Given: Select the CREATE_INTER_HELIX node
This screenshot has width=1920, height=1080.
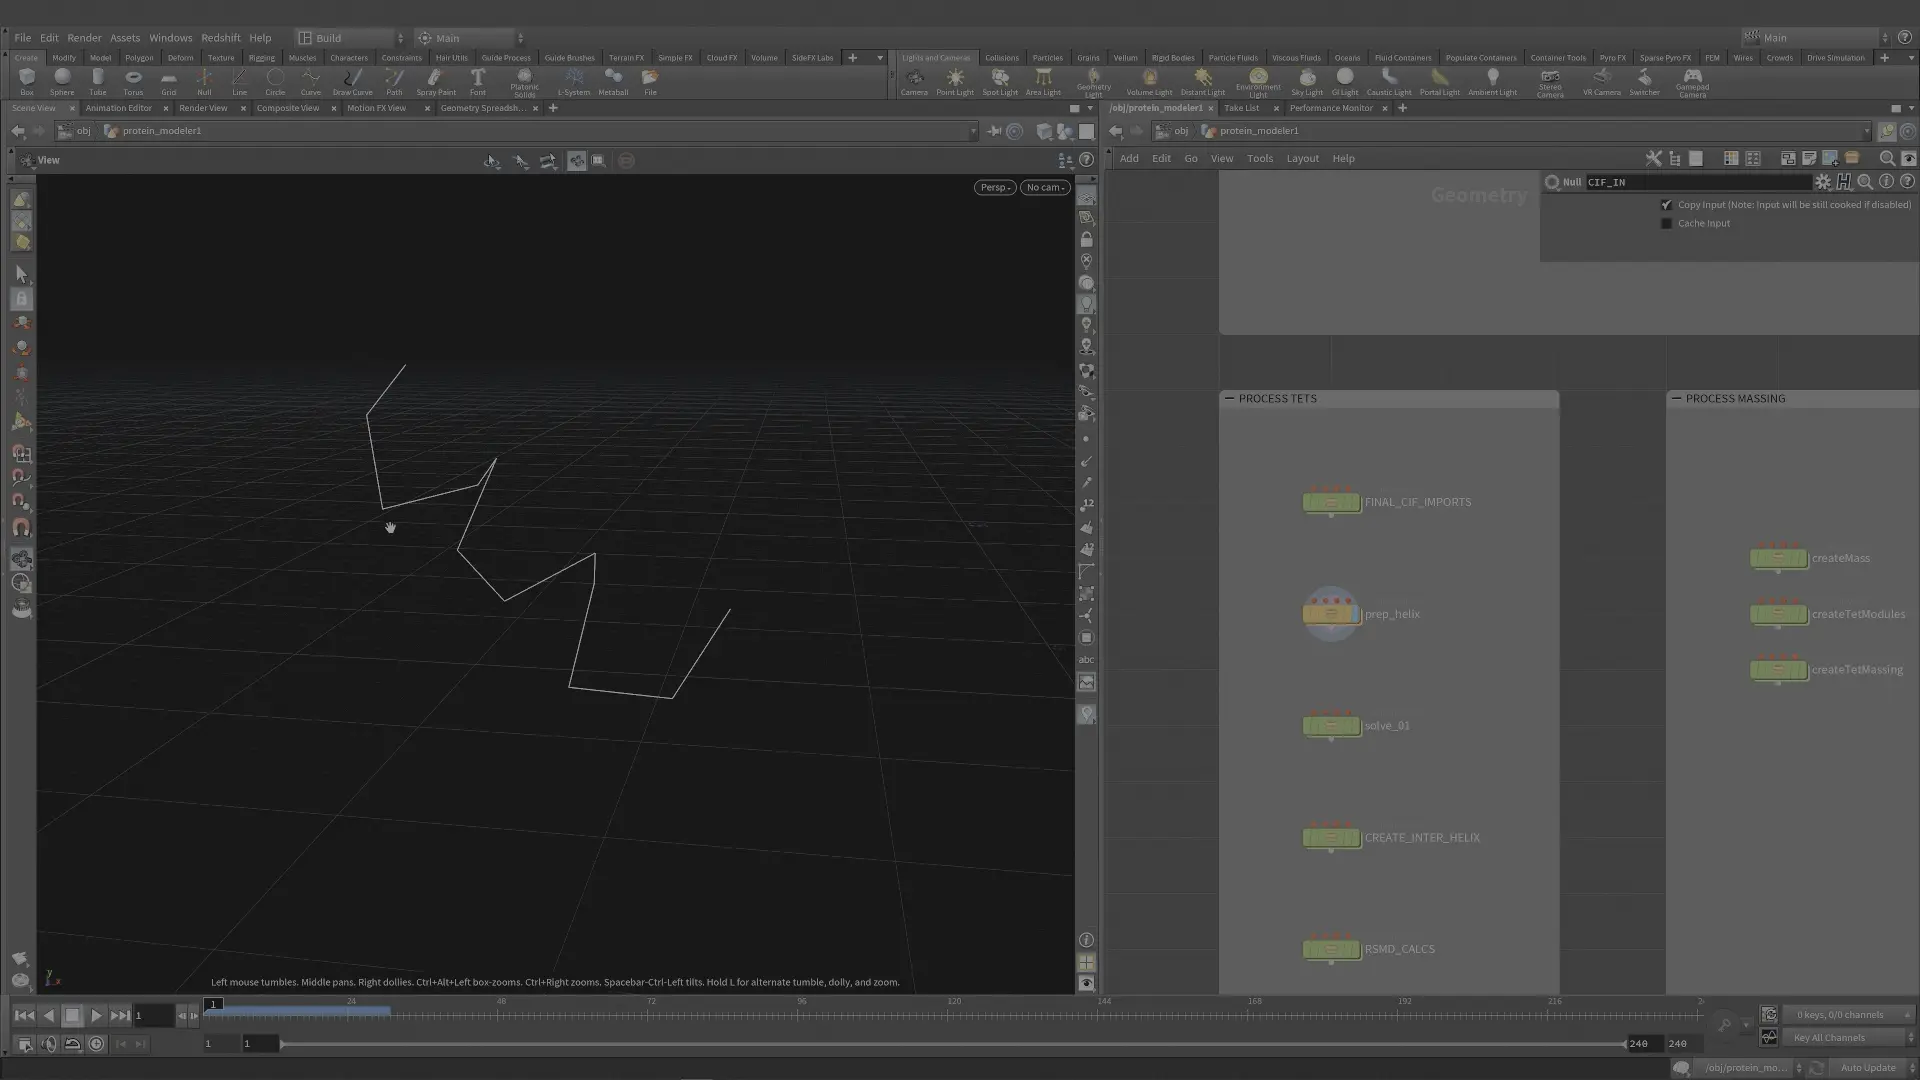Looking at the screenshot, I should coord(1331,838).
